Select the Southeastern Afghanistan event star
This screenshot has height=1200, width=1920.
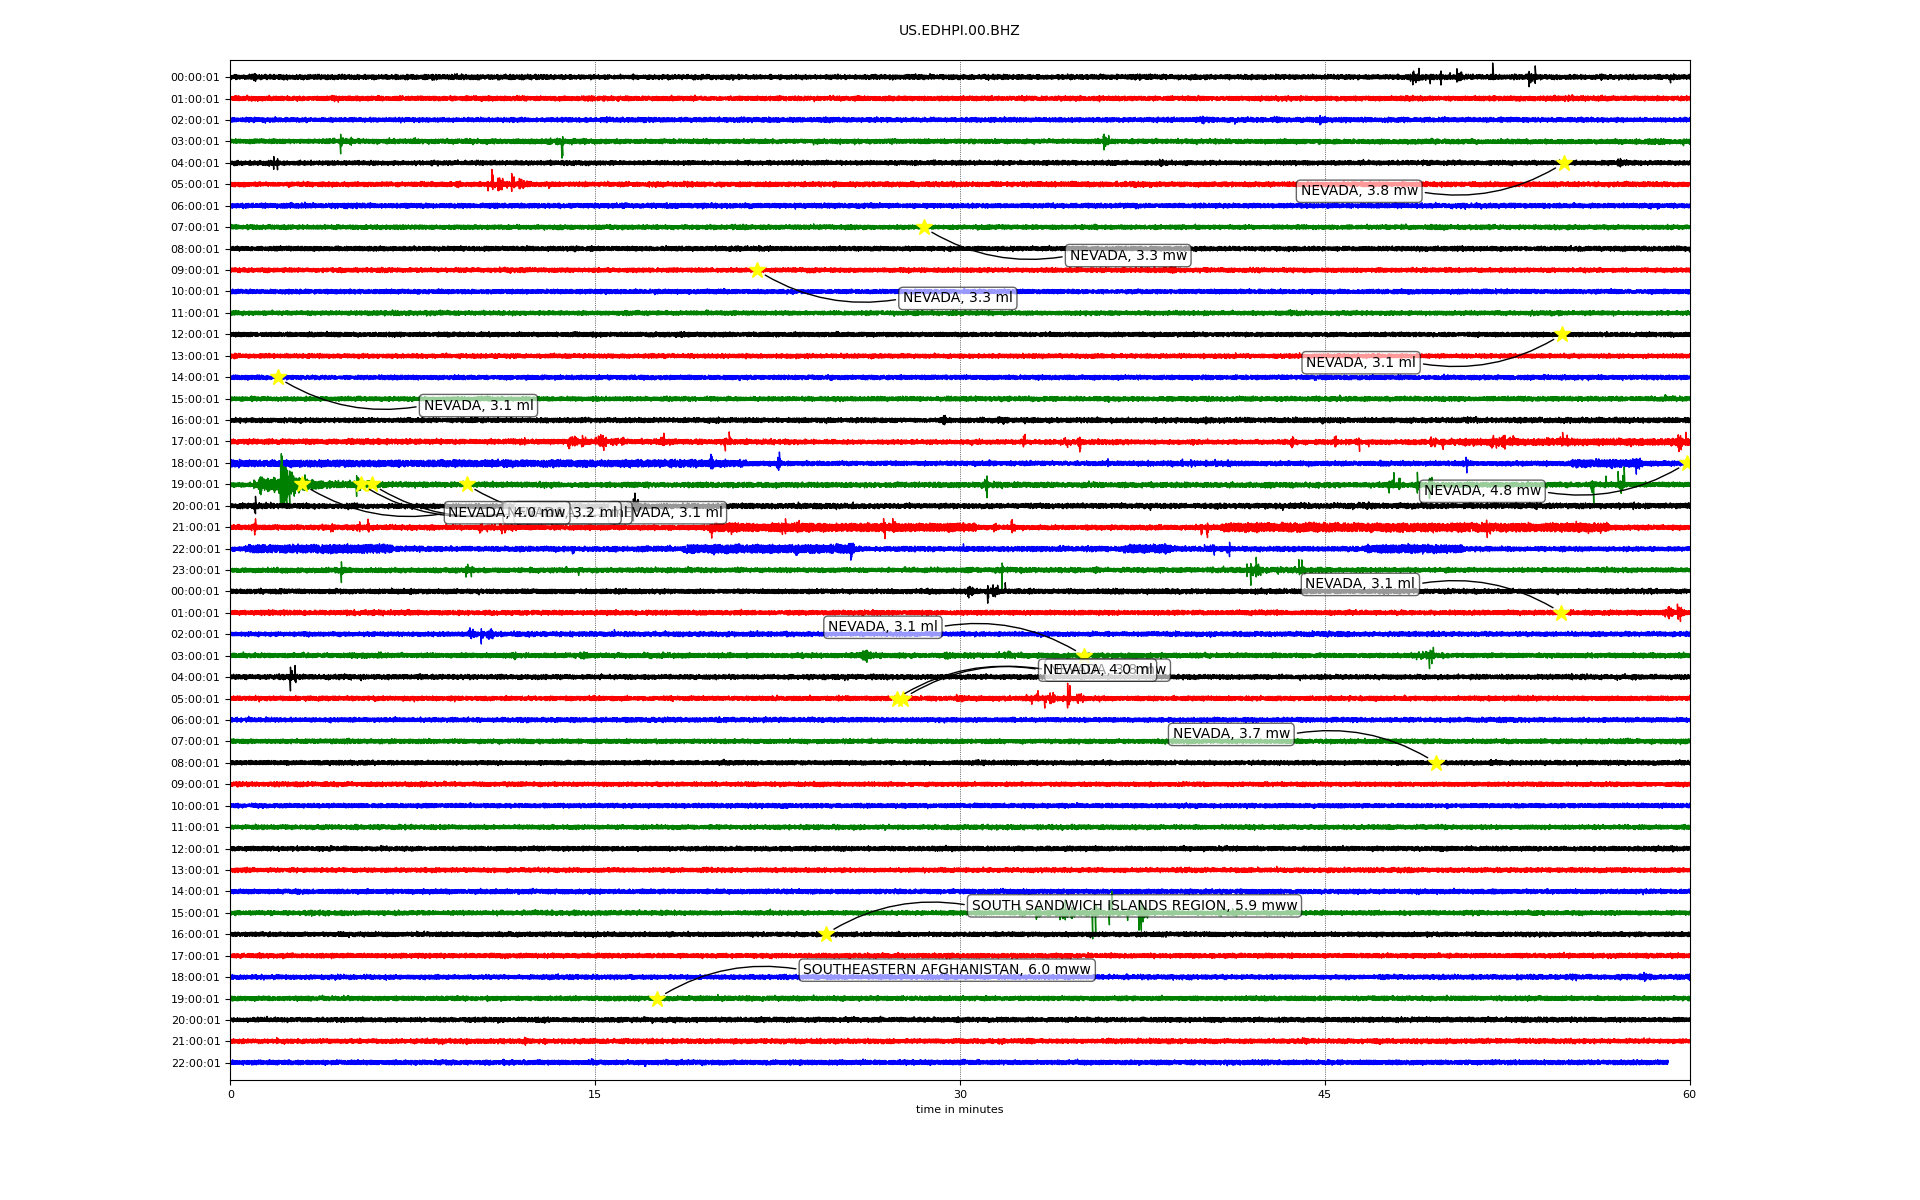point(657,999)
